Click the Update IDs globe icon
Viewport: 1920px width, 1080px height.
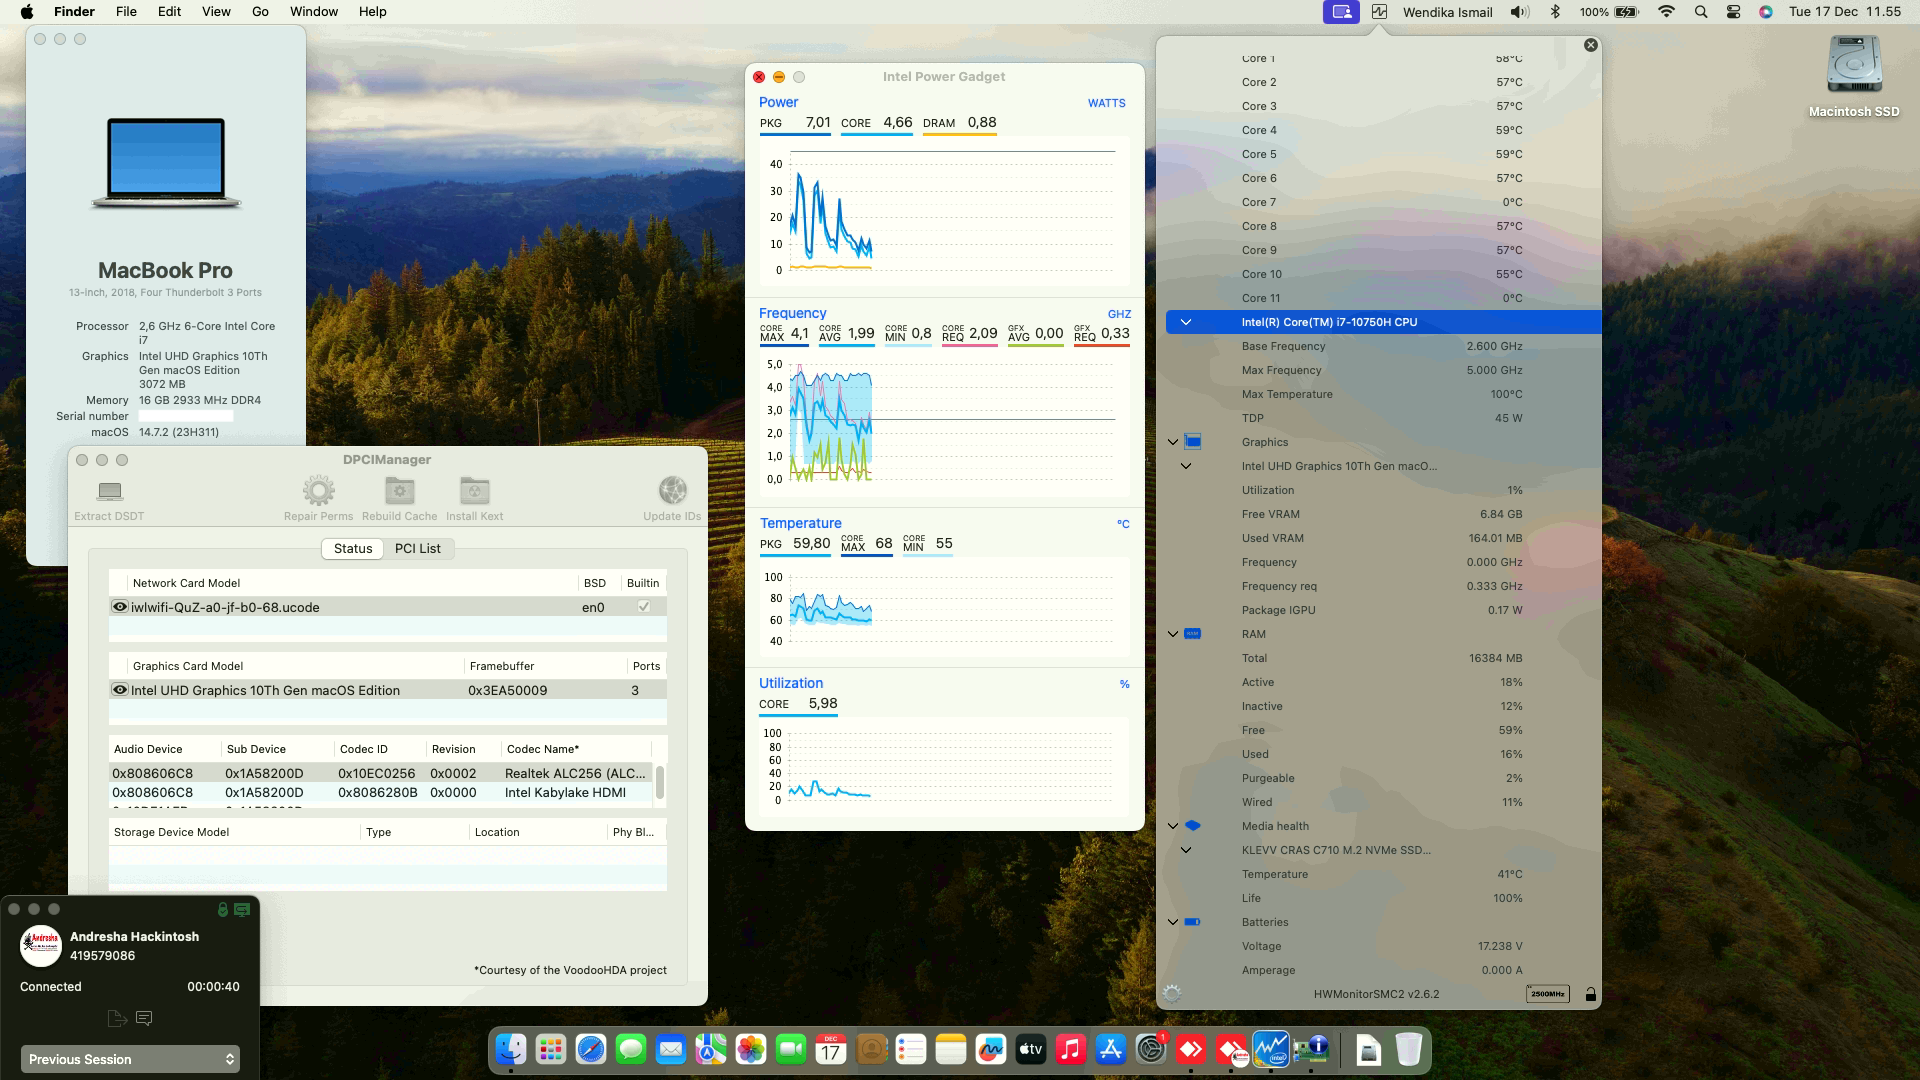click(x=671, y=489)
